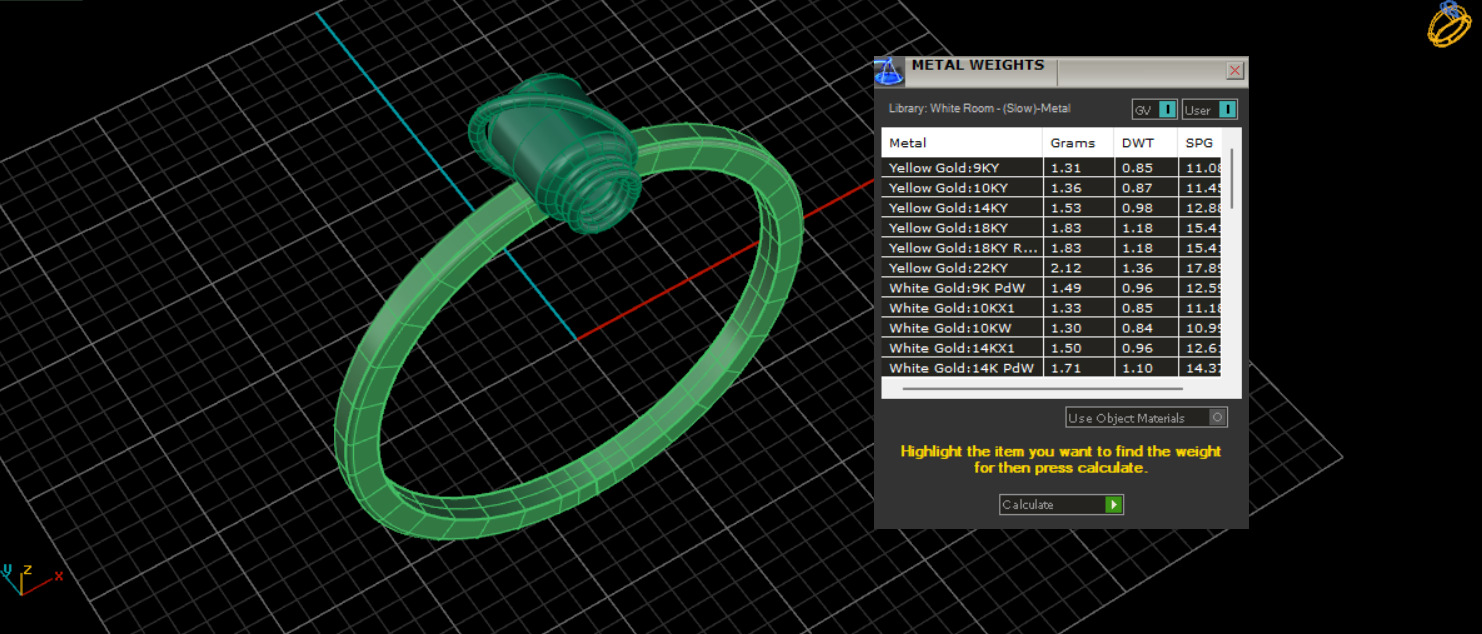The image size is (1482, 634).
Task: Select the White Gold:9K PdW row
Action: click(x=1052, y=288)
